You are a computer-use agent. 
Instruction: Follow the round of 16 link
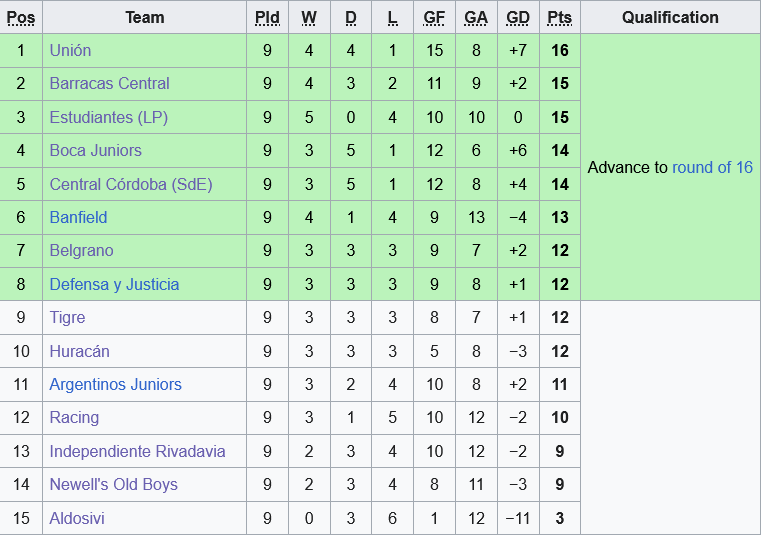(x=712, y=167)
